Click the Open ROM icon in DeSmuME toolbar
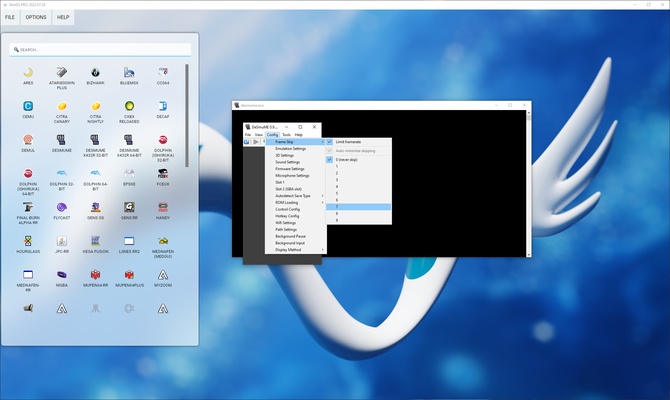The width and height of the screenshot is (670, 400). (247, 142)
